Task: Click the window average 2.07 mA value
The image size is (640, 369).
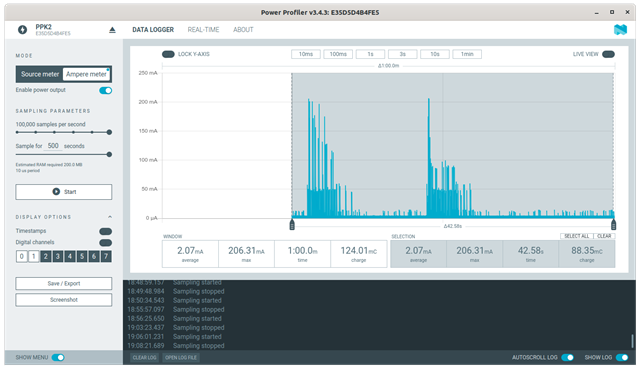Action: tap(190, 251)
